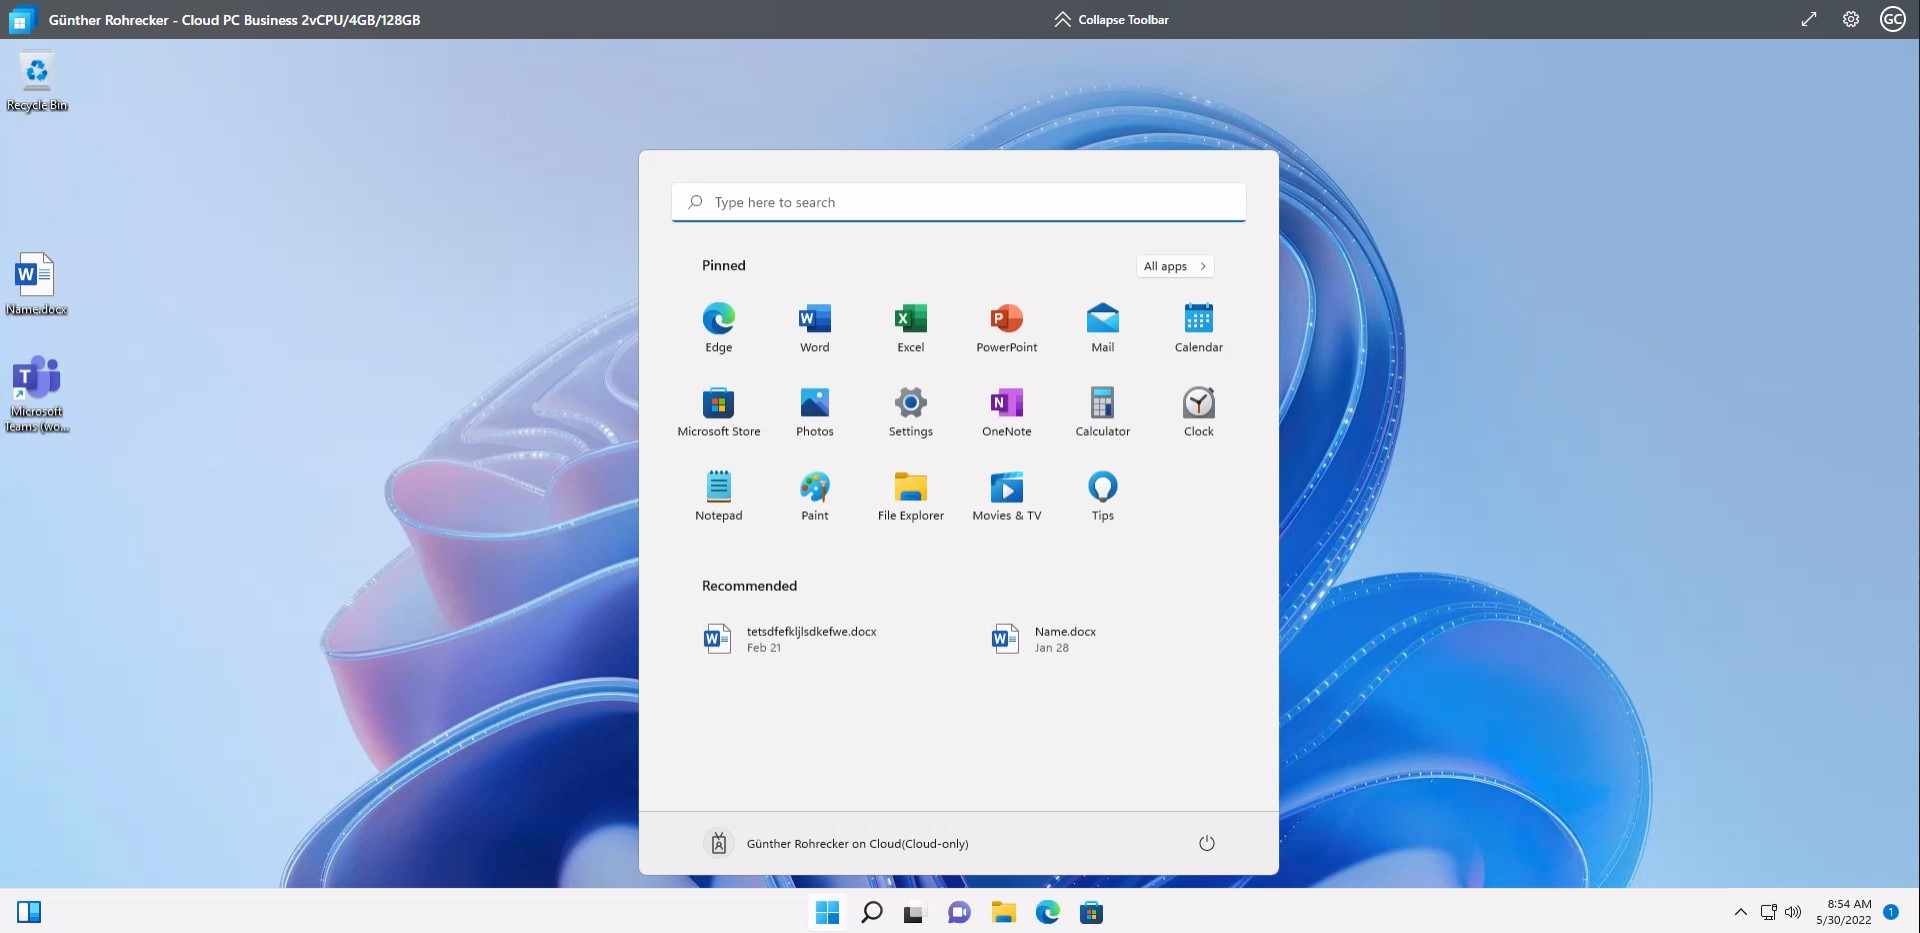Click the volume speaker icon
The height and width of the screenshot is (933, 1920).
(1792, 912)
